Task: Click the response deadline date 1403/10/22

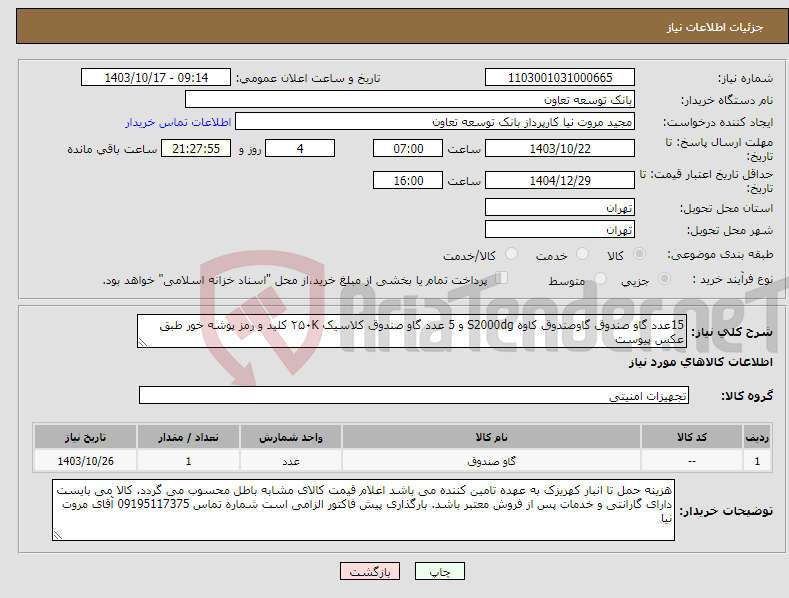Action: coord(560,148)
